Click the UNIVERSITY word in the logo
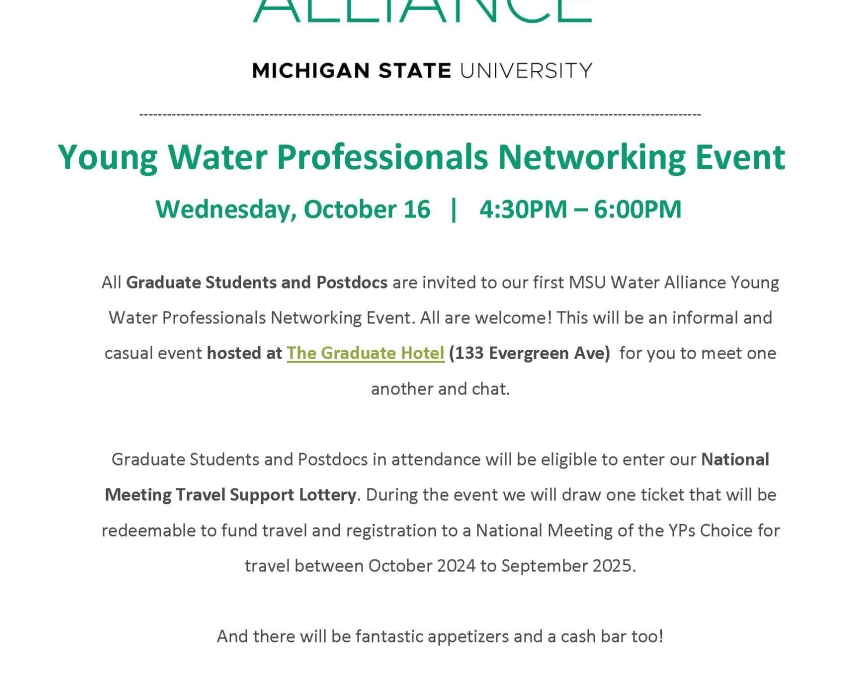 click(526, 71)
